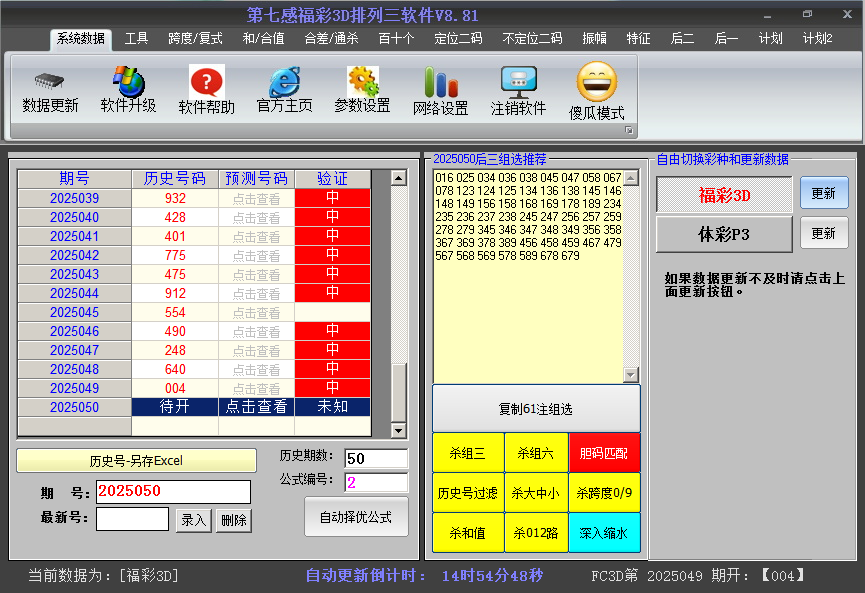Click cyan 深入缩水 button
The height and width of the screenshot is (593, 865).
605,533
